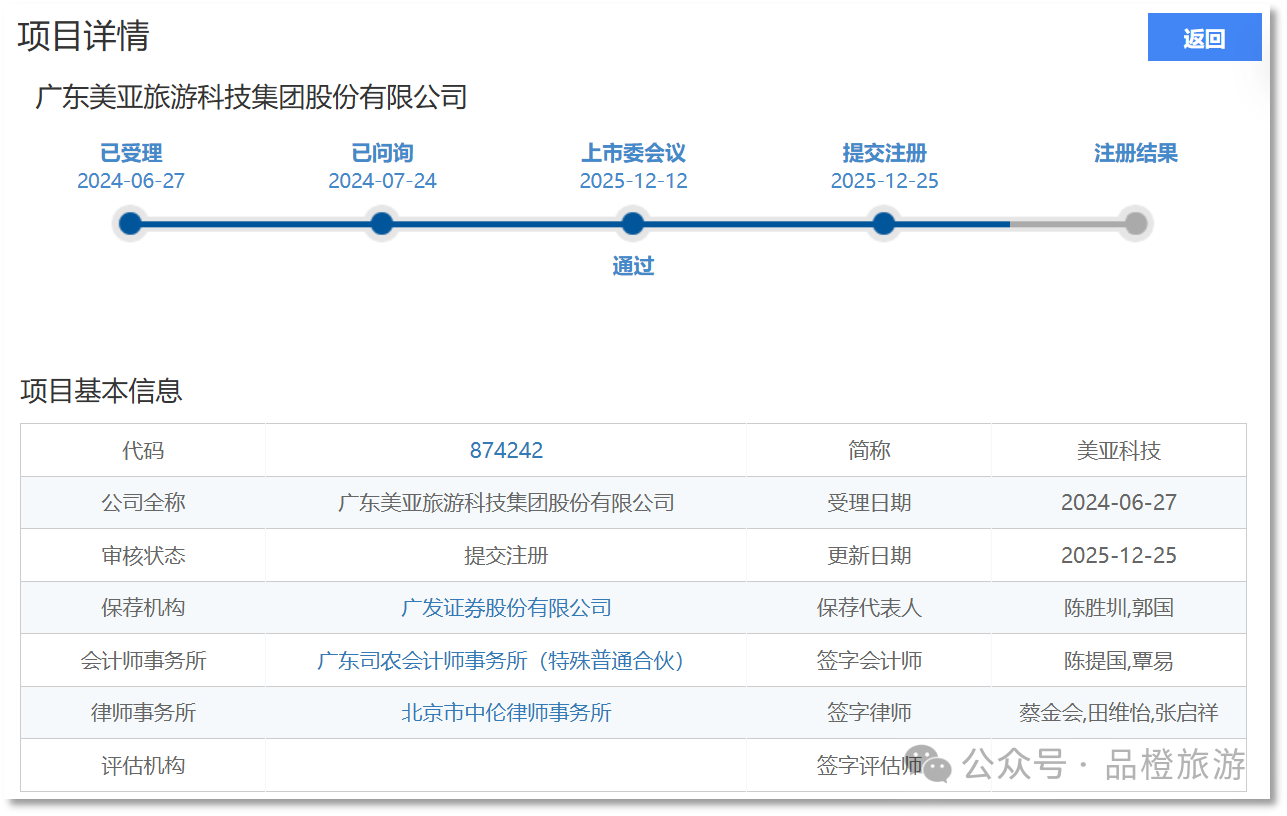Click the 陈胜圳,郭国 sponsor representatives cell
Image resolution: width=1287 pixels, height=816 pixels.
[x=1118, y=608]
